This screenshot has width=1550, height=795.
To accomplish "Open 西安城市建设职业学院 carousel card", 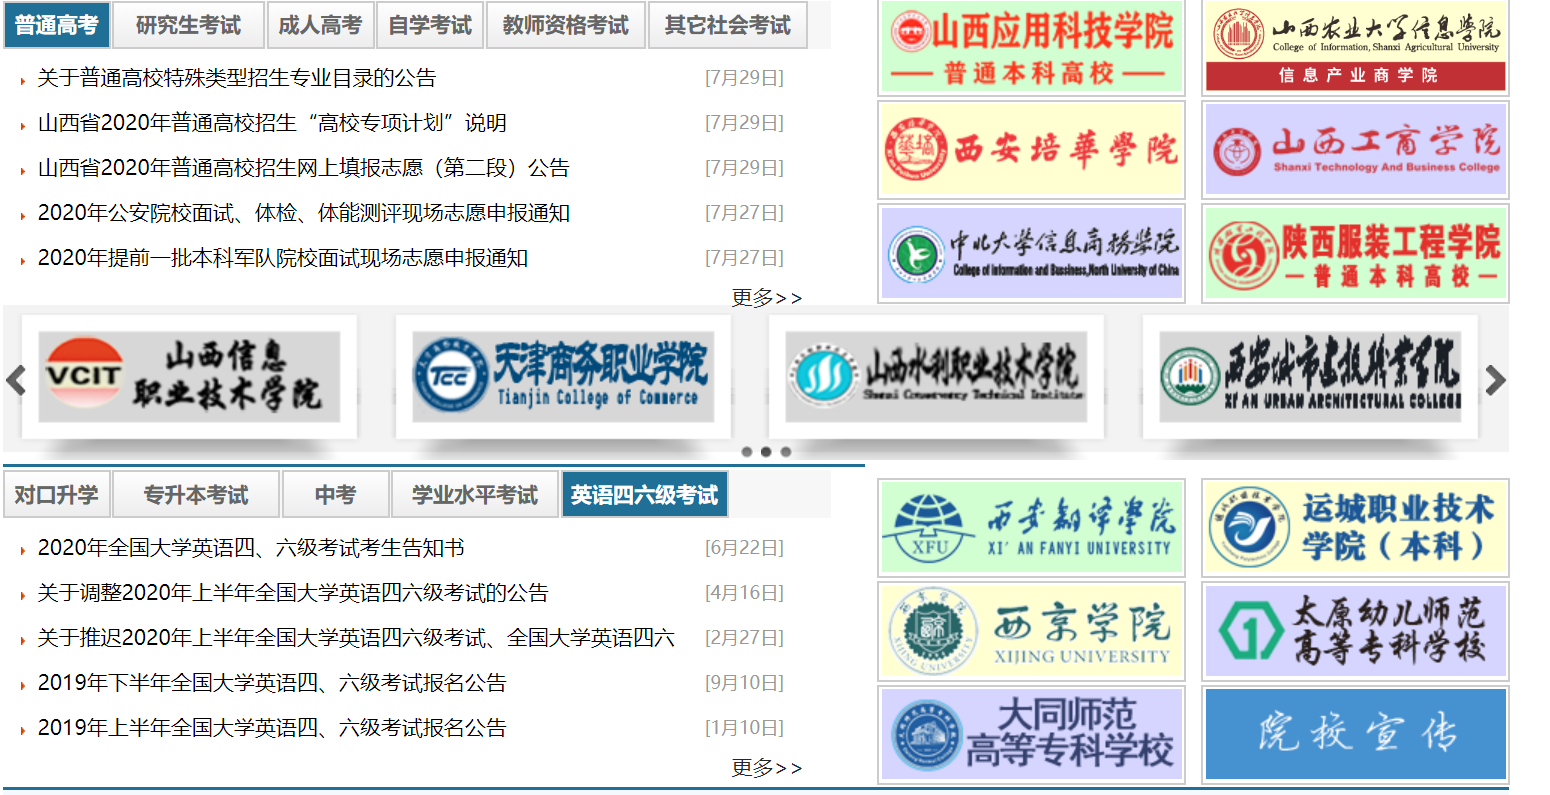I will click(x=1310, y=377).
